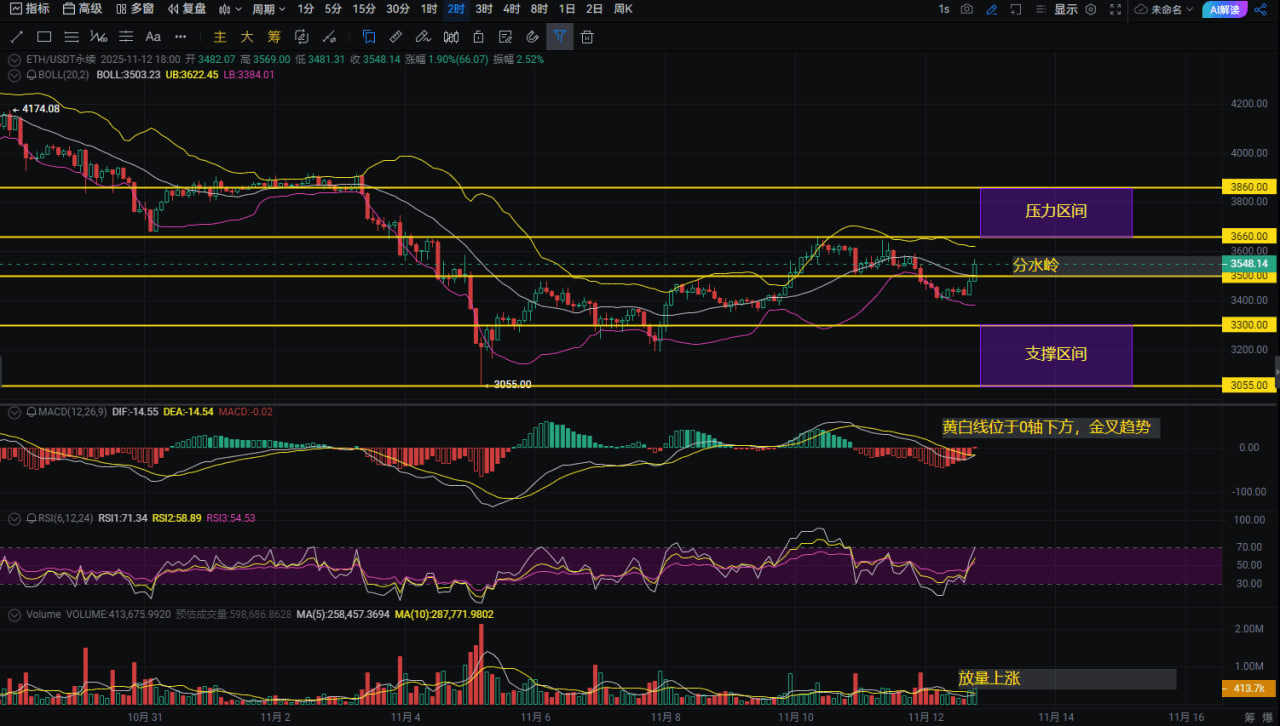
Task: Click the purple 压力区间 resistance zone box
Action: coord(1056,212)
